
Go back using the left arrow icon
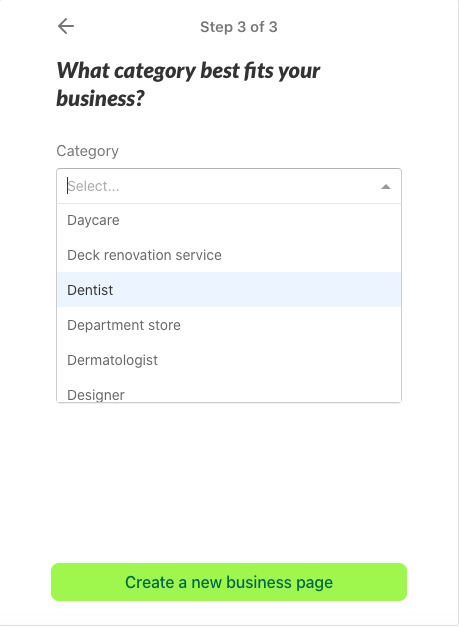pyautogui.click(x=66, y=26)
